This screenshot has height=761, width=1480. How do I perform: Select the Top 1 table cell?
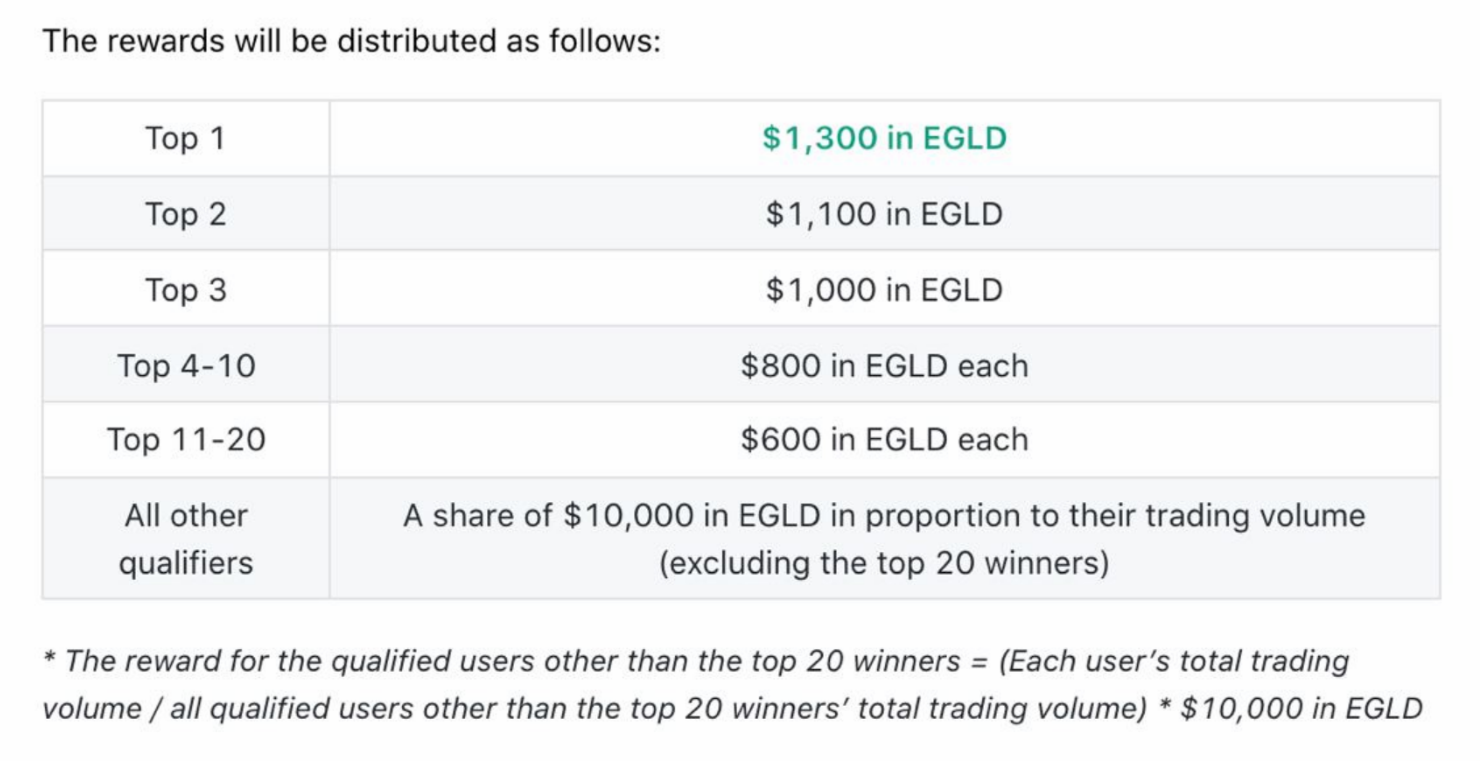186,138
